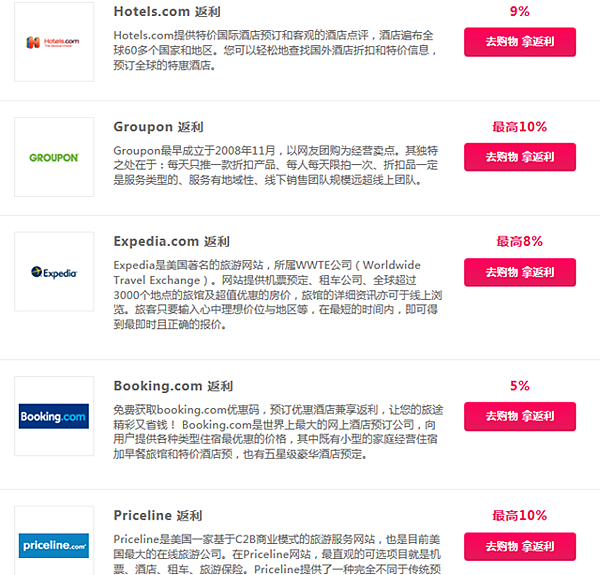
Task: Open the blue Booking.com logo
Action: [54, 416]
